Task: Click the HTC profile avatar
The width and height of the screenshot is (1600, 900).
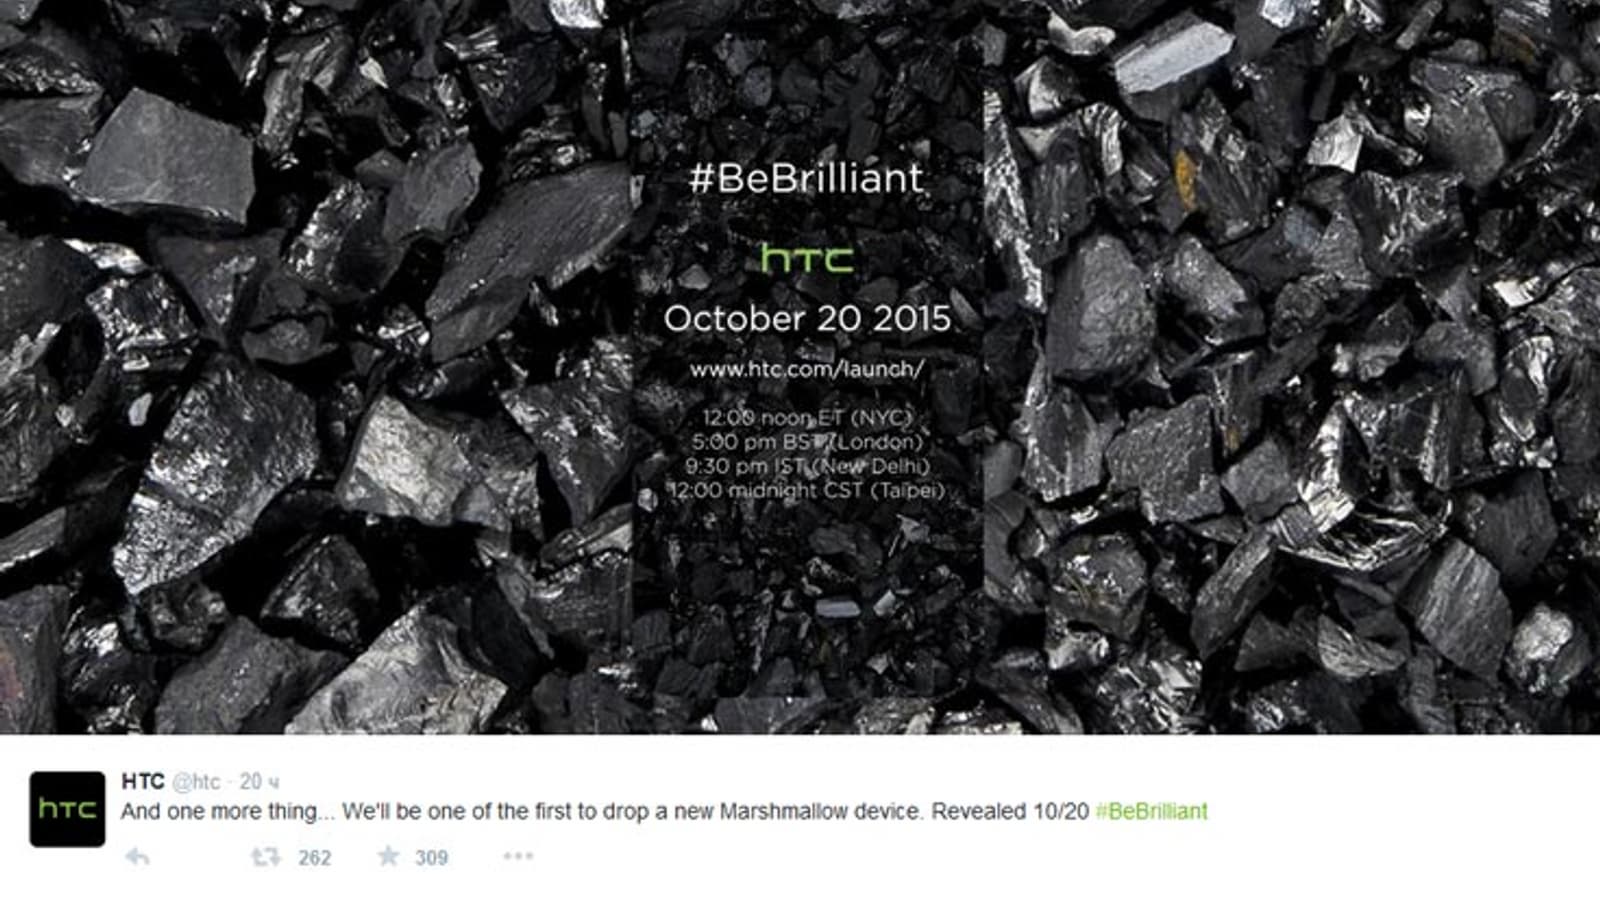Action: pos(67,809)
